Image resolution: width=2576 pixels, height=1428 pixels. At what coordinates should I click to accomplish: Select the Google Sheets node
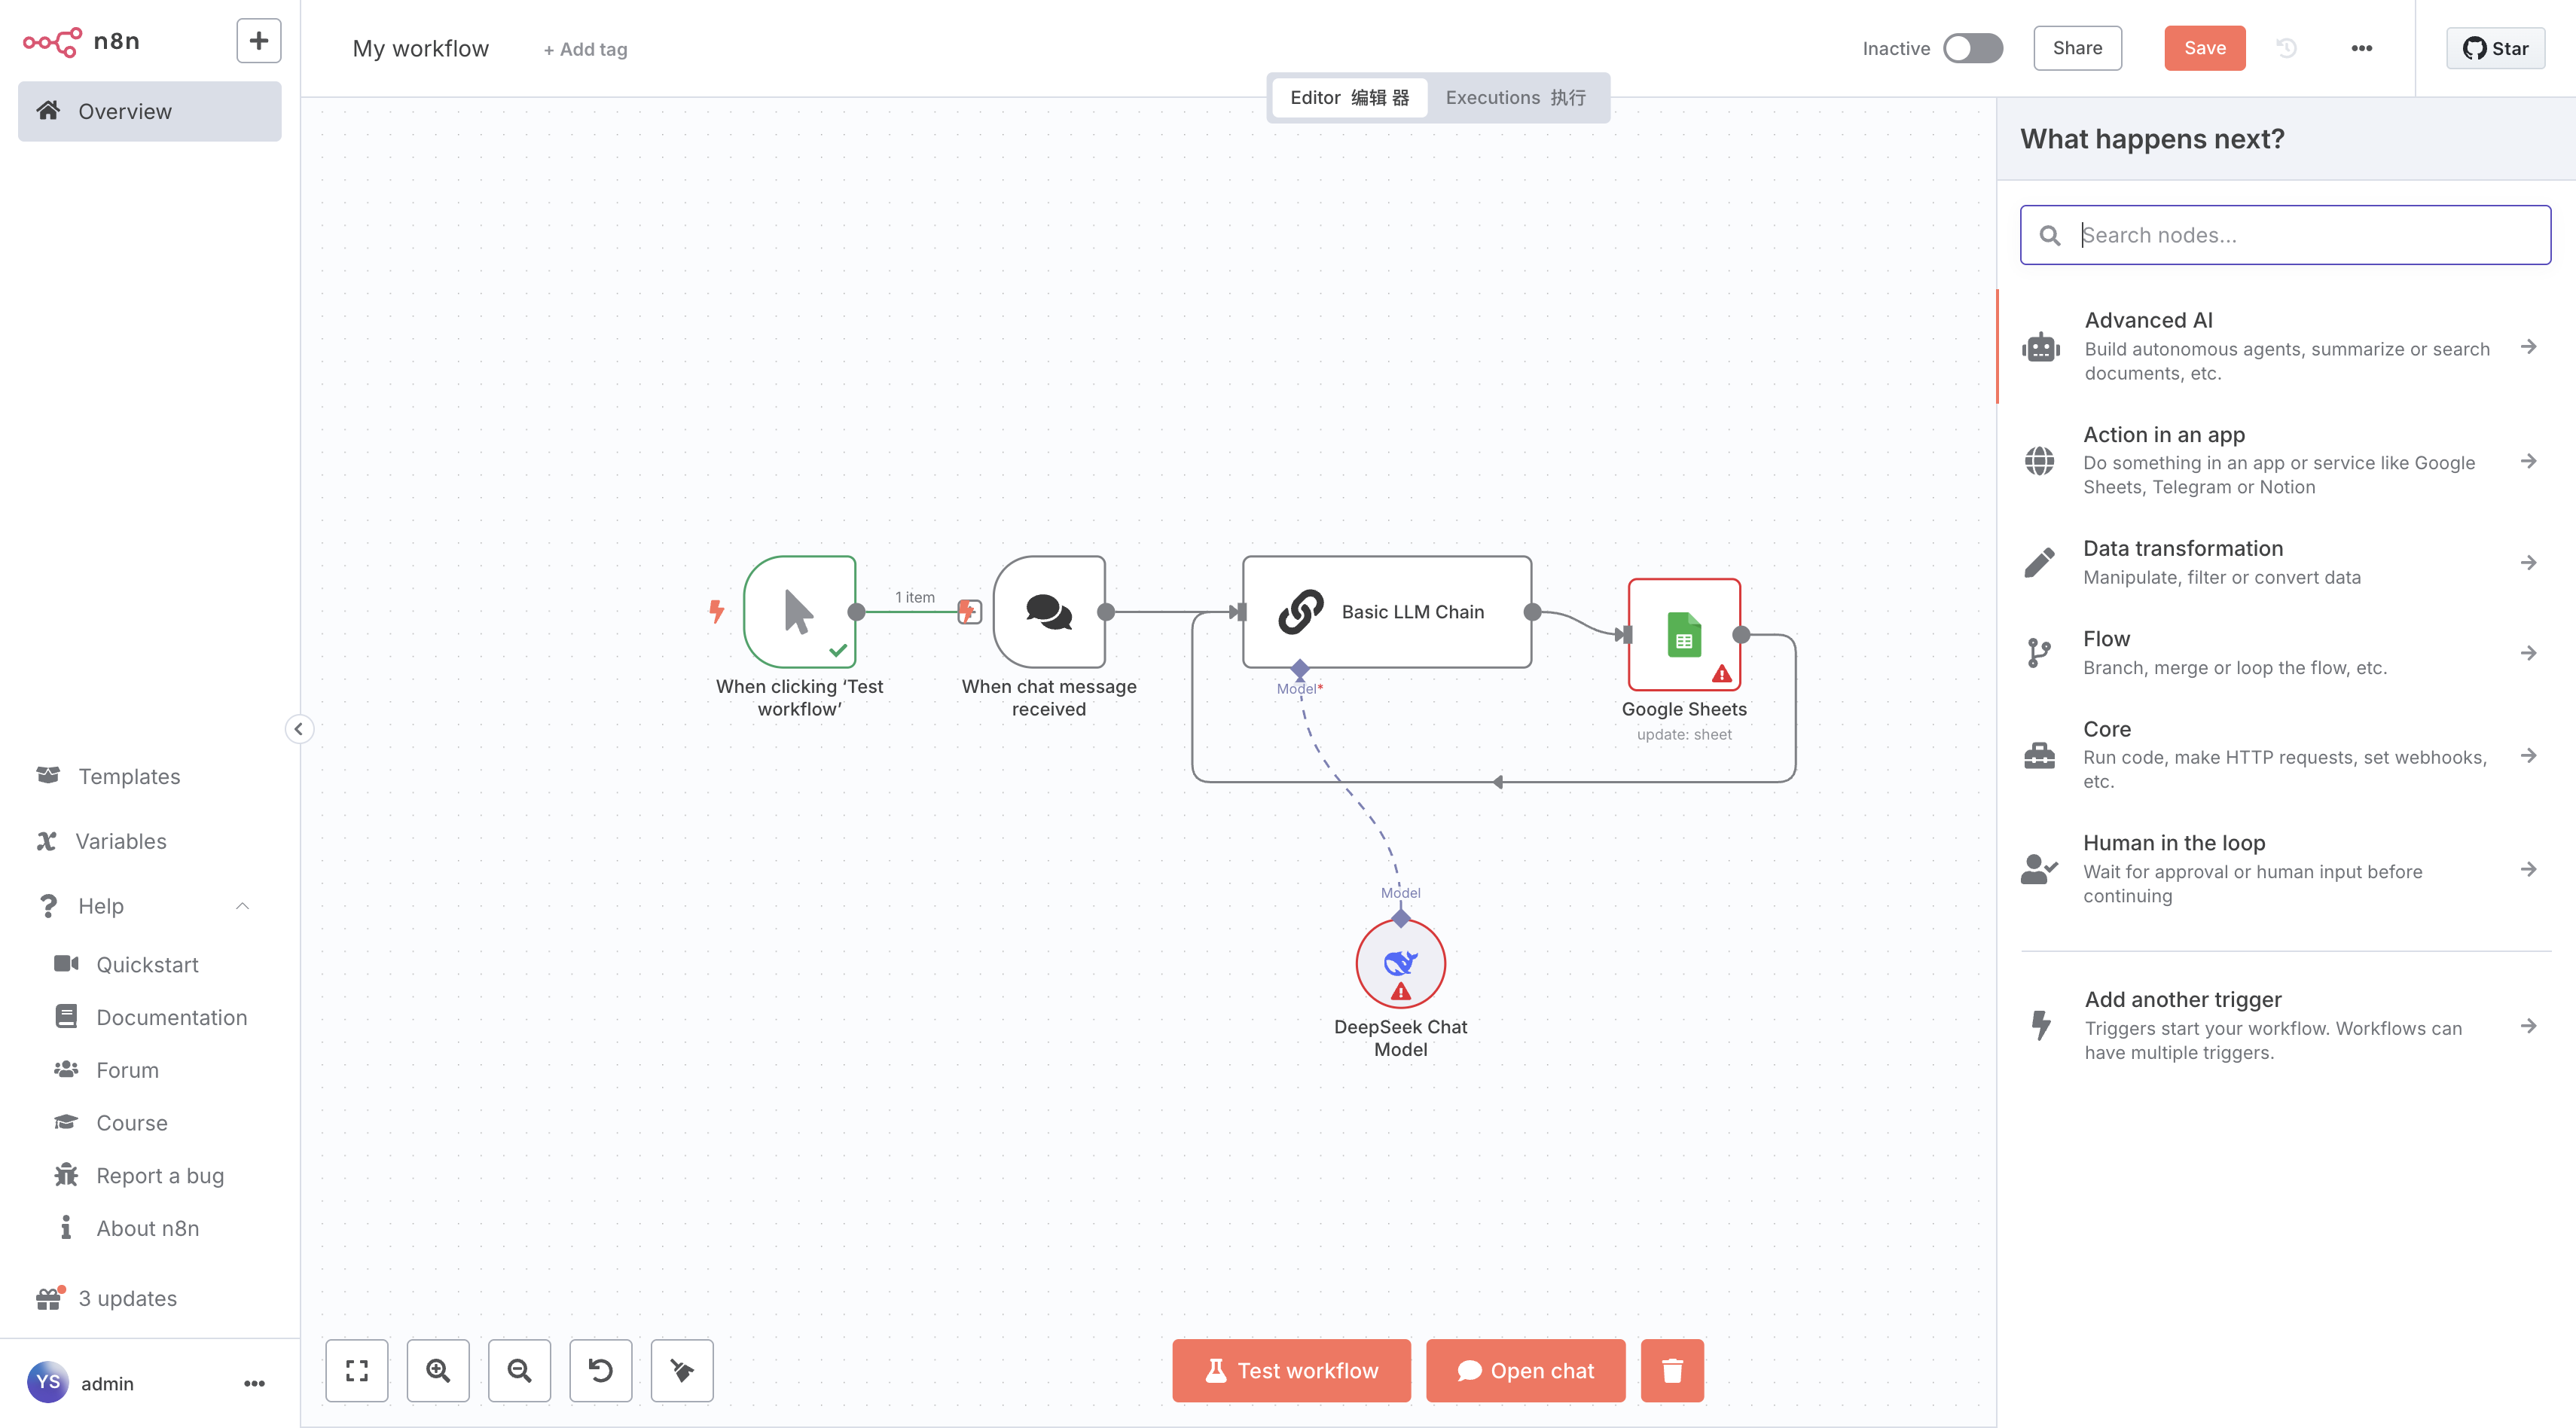[x=1684, y=634]
